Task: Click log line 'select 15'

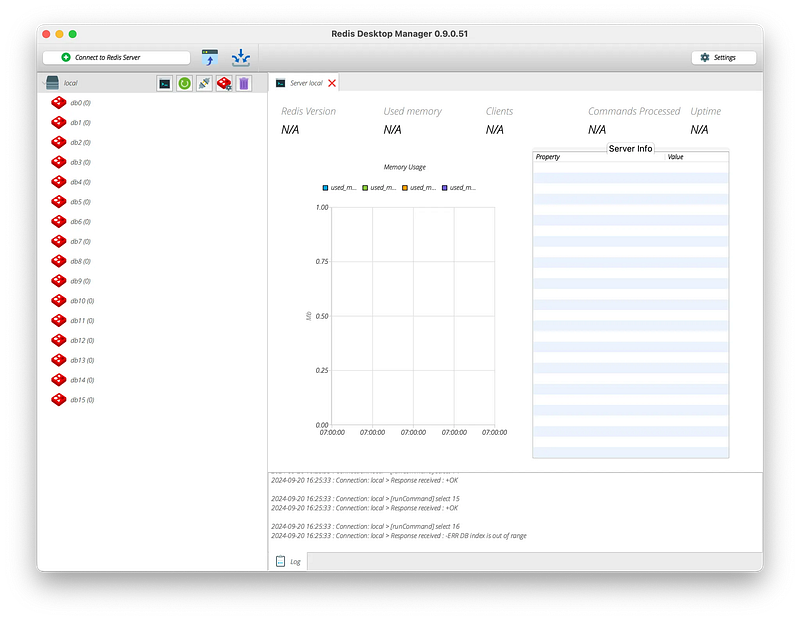Action: [x=365, y=499]
